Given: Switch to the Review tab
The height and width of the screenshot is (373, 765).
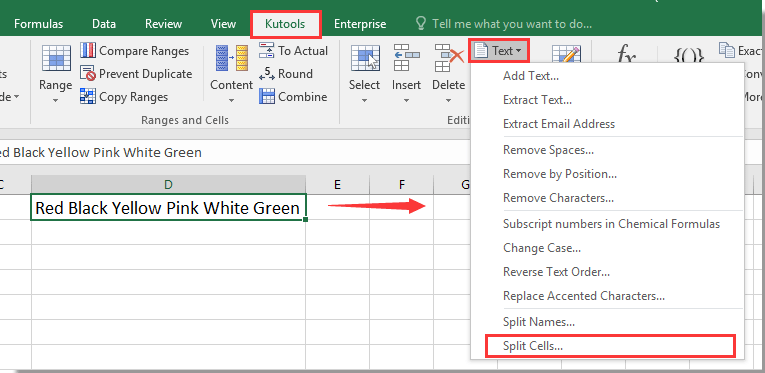Looking at the screenshot, I should pyautogui.click(x=163, y=24).
